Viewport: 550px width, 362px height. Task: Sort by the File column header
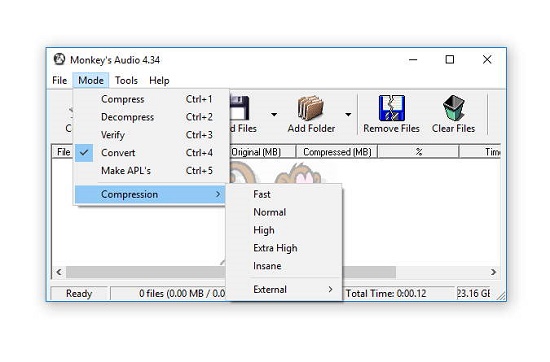pos(63,152)
